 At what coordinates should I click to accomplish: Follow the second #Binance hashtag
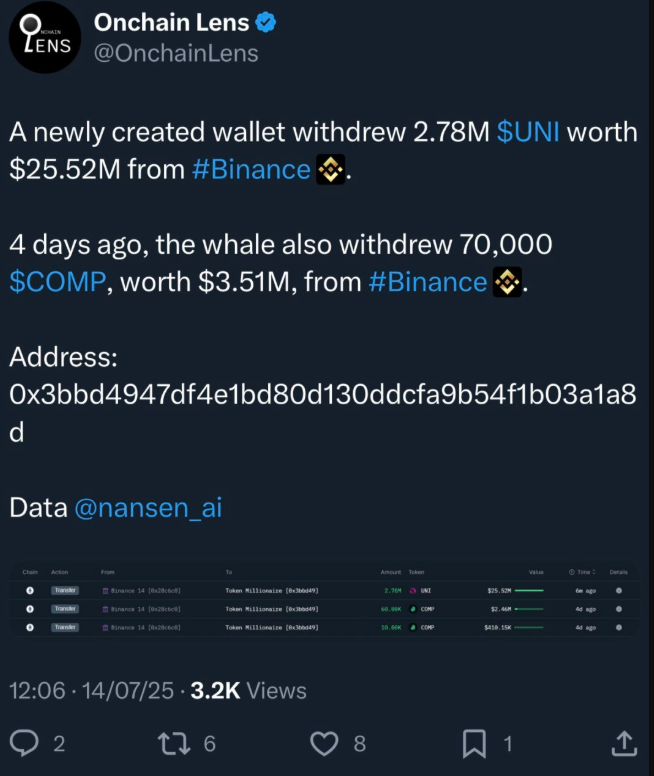coord(428,282)
